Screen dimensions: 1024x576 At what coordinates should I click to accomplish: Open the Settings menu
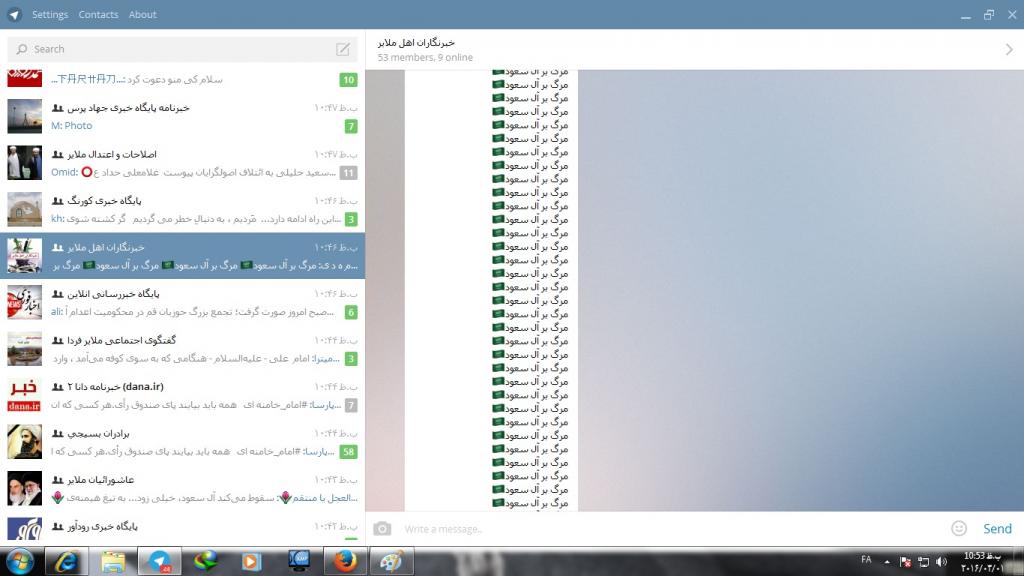pos(50,15)
